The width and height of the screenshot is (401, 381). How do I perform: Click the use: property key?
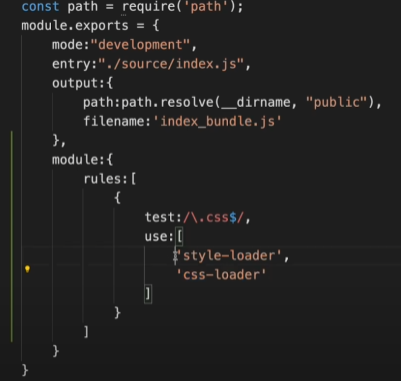click(159, 237)
